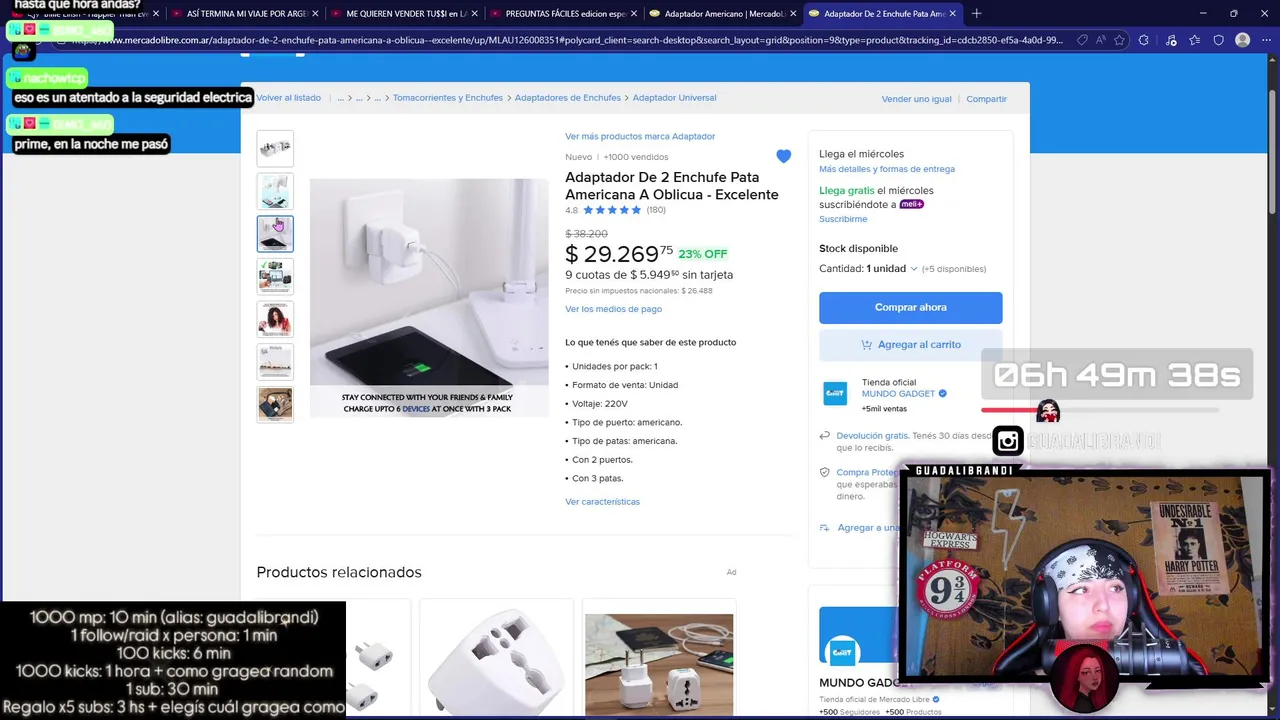The width and height of the screenshot is (1280, 720).
Task: Click 'Devolución gratis' link
Action: tap(872, 436)
